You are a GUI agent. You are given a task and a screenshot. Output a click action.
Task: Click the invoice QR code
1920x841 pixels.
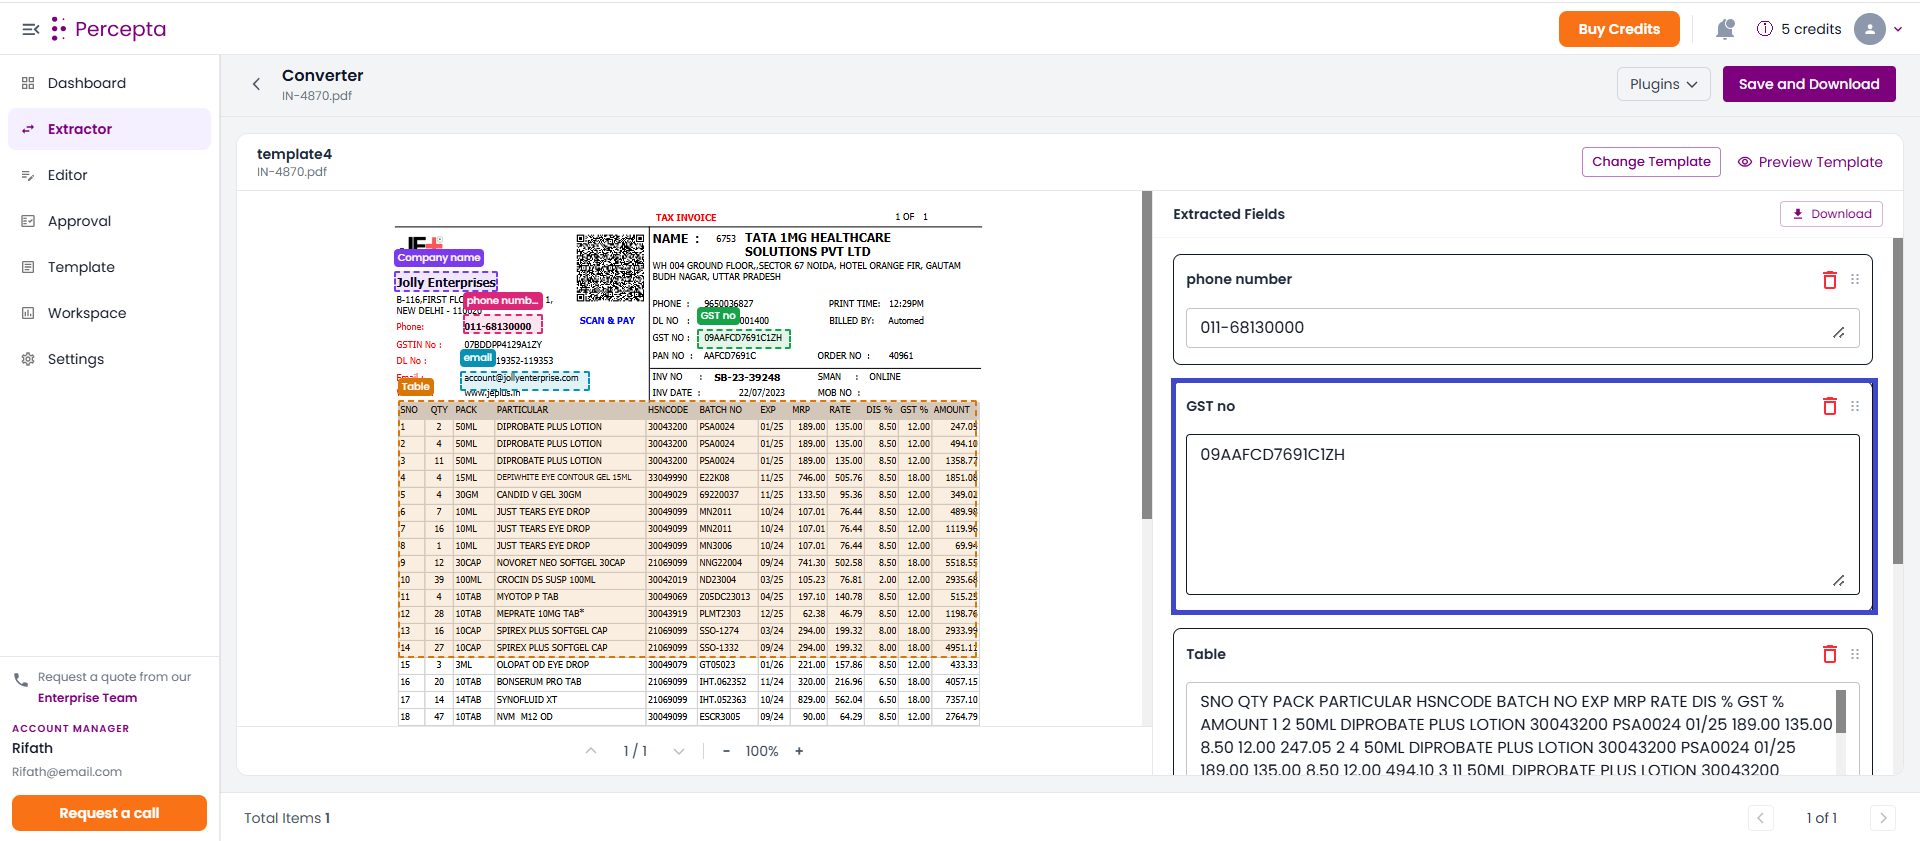coord(610,268)
